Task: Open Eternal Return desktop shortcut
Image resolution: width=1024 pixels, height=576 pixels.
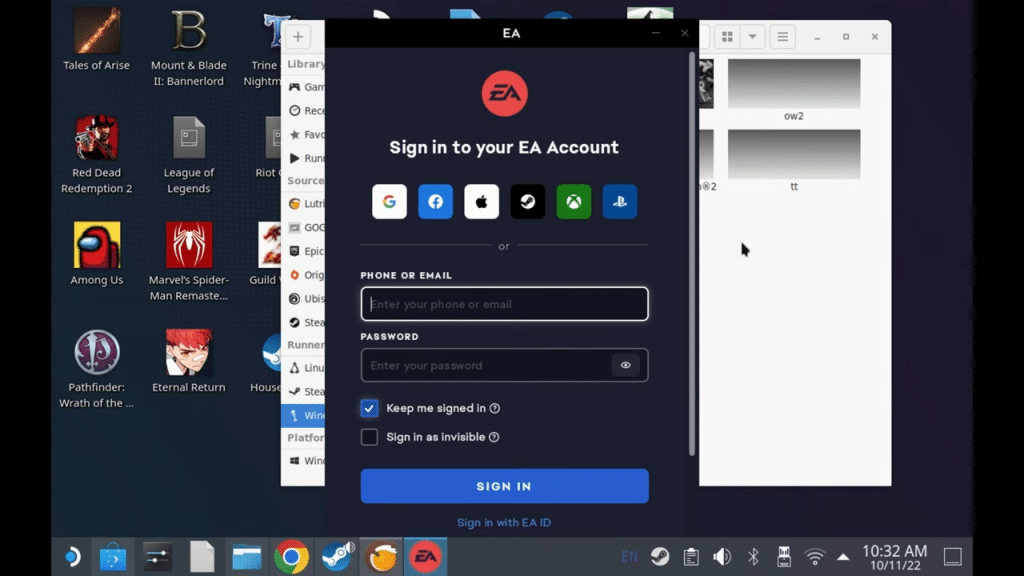Action: click(x=189, y=360)
